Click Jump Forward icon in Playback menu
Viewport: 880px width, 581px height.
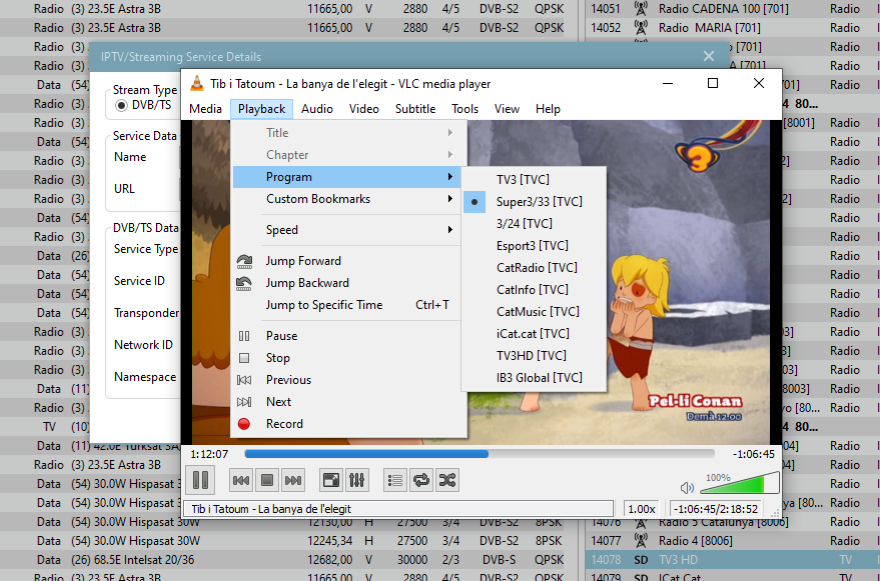(x=244, y=260)
